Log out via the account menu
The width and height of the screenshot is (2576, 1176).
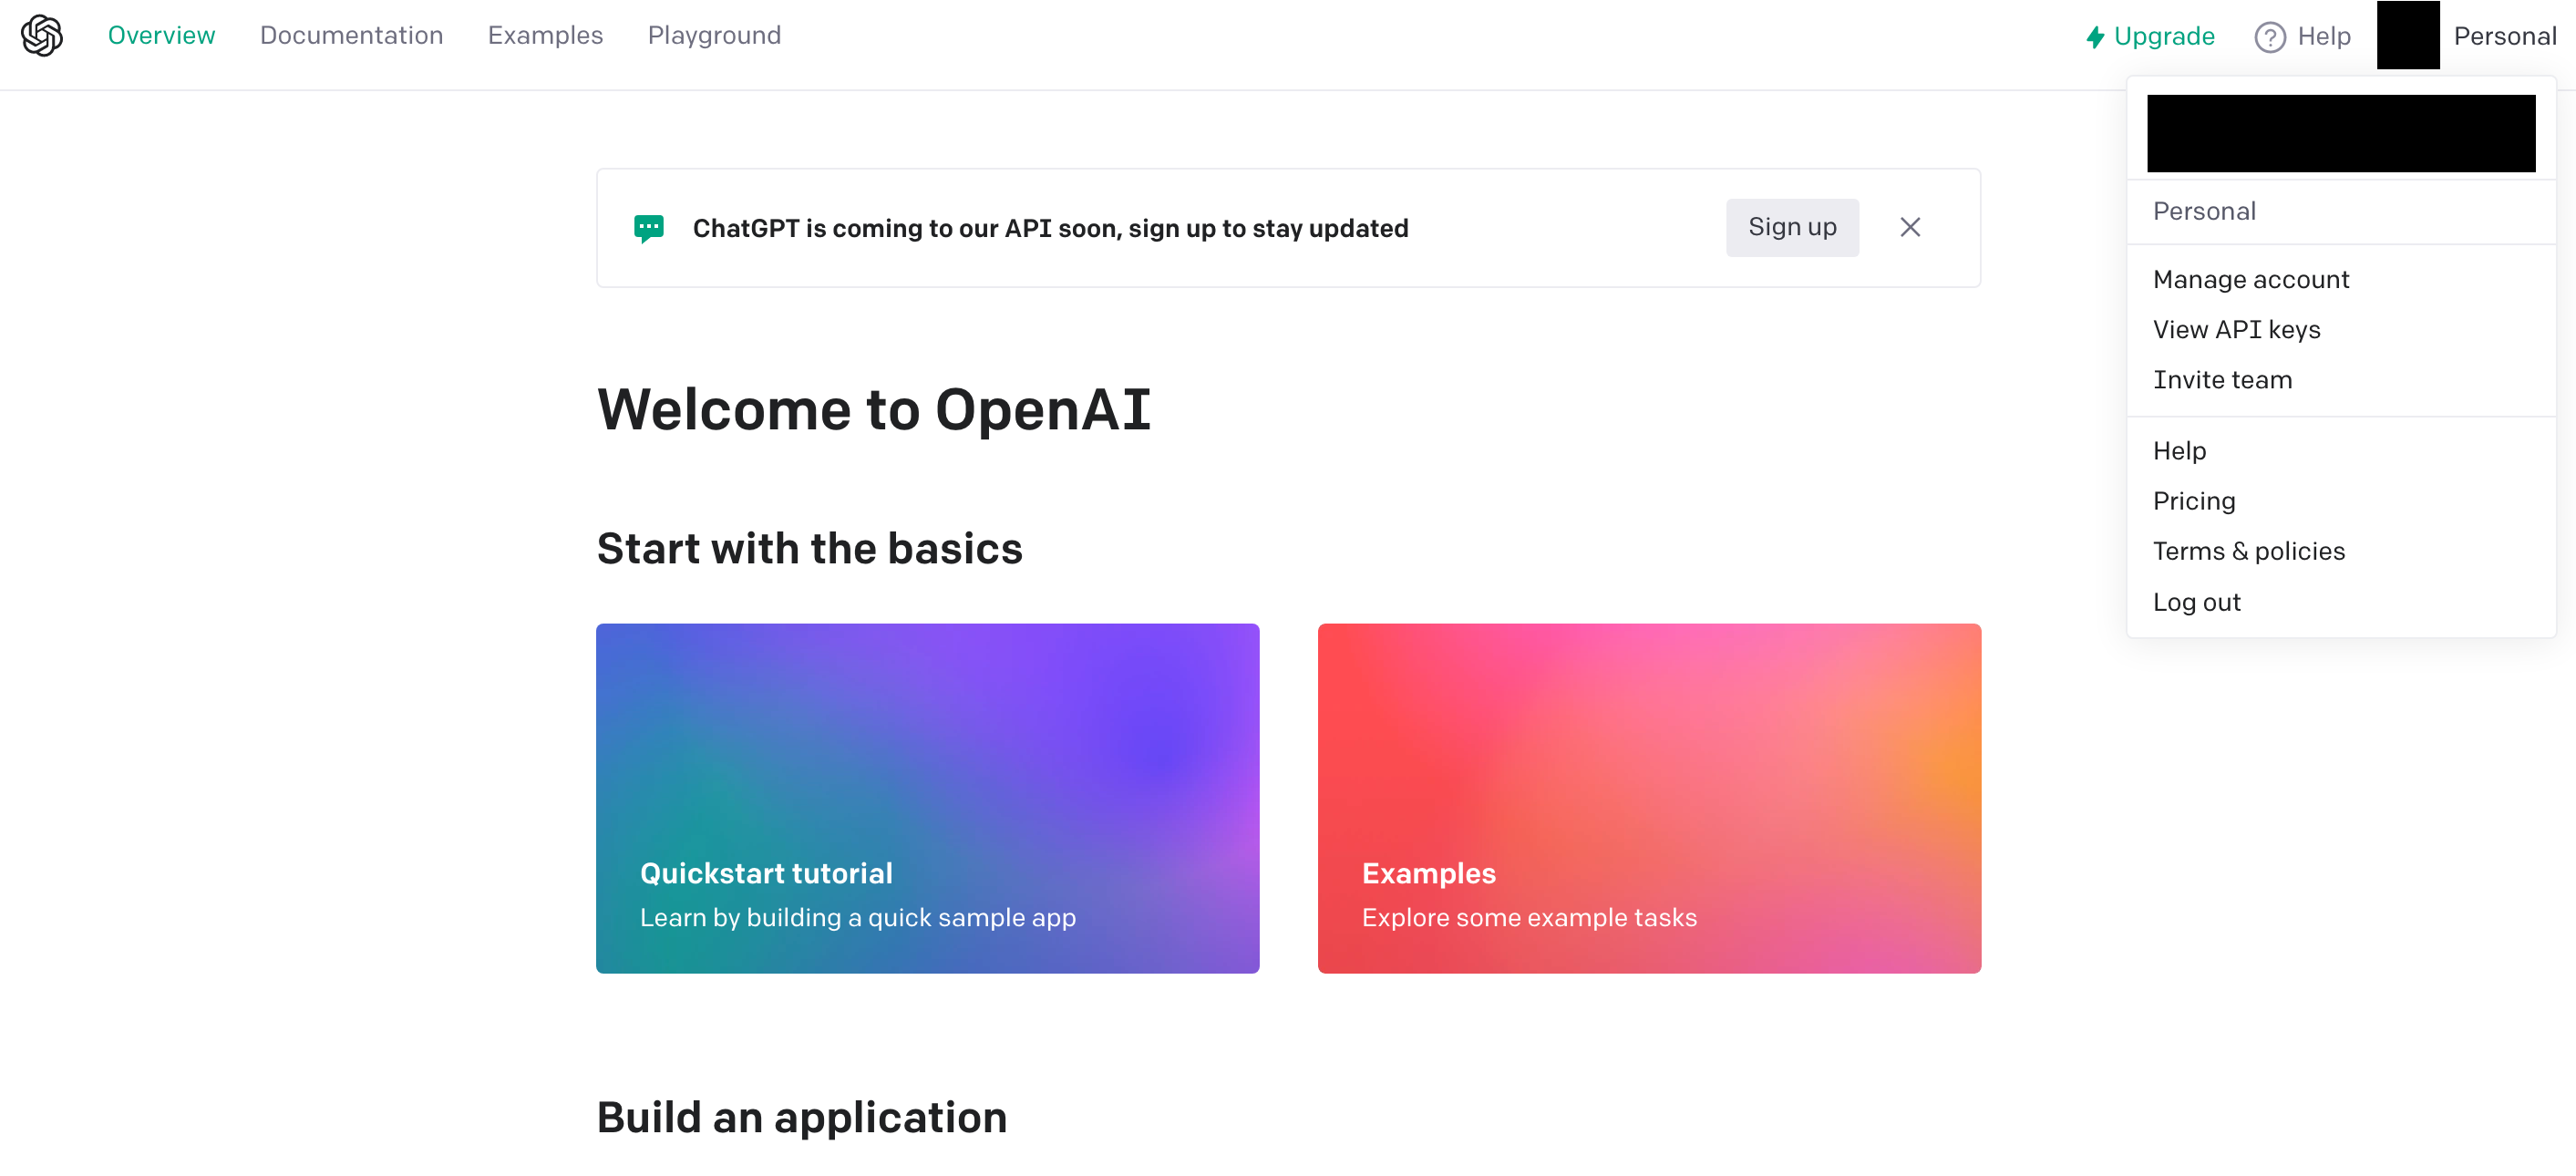pyautogui.click(x=2196, y=601)
